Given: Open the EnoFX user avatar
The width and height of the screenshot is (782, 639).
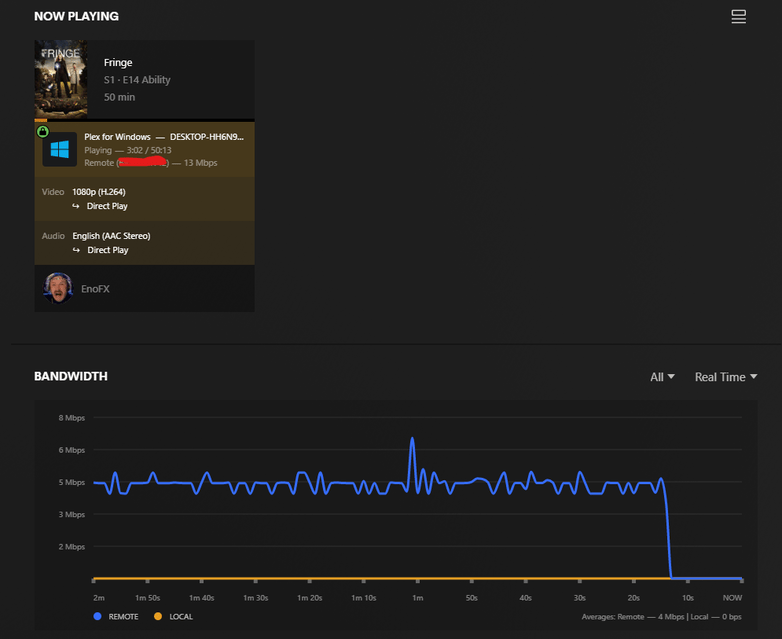Looking at the screenshot, I should 58,288.
